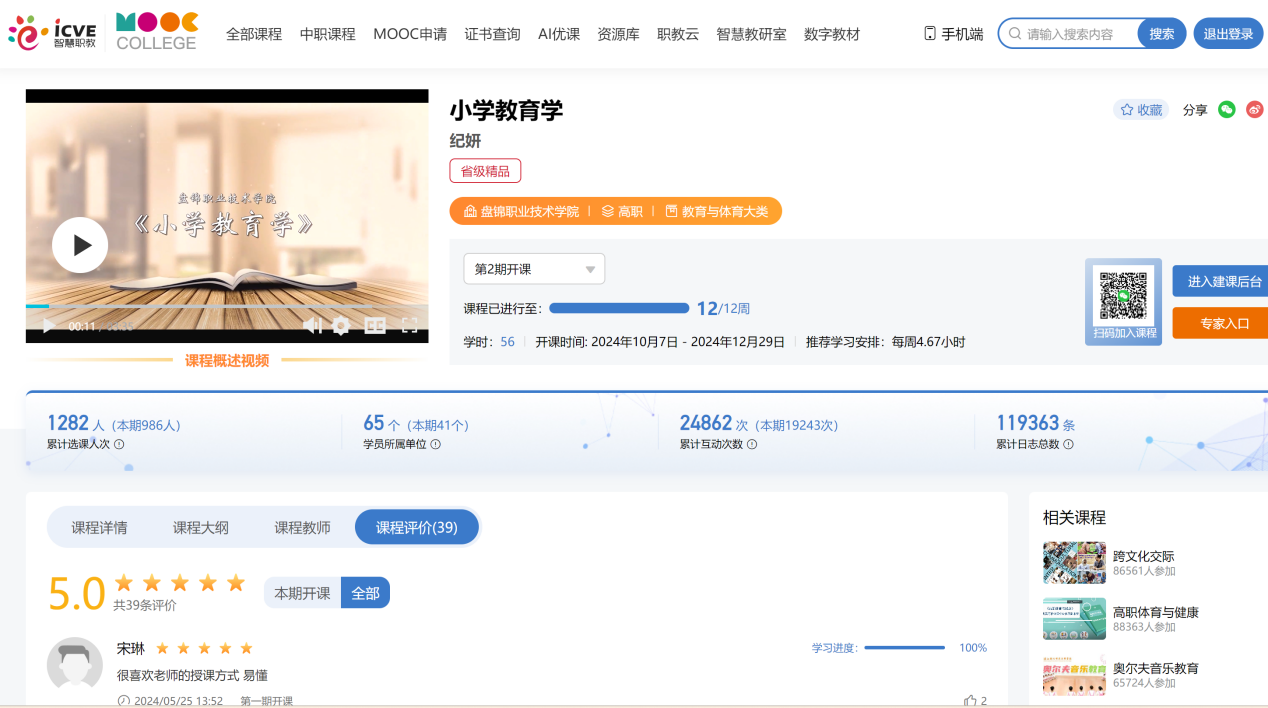Play the course overview video
The height and width of the screenshot is (708, 1268).
(80, 245)
